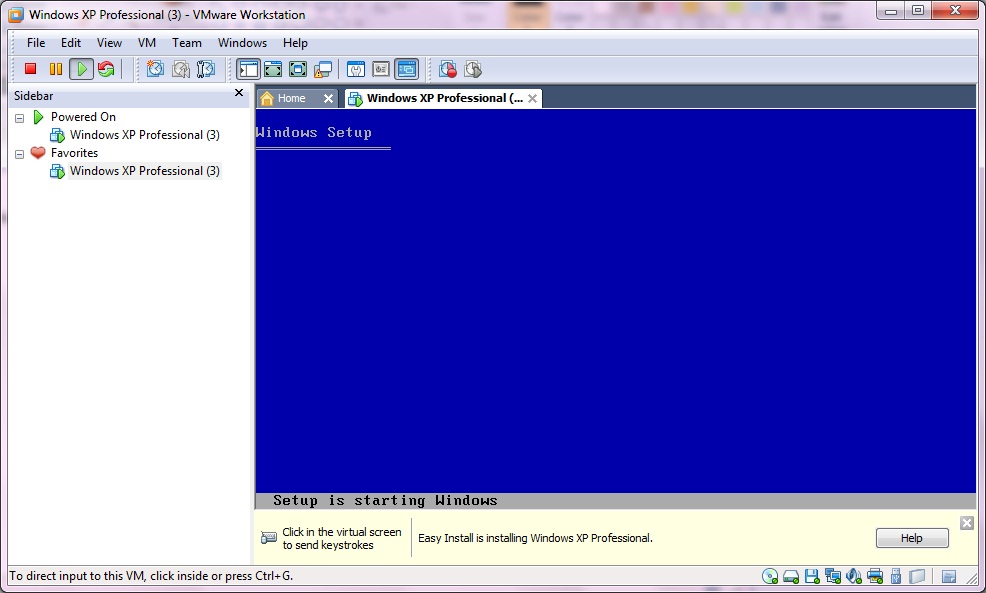This screenshot has width=986, height=593.
Task: Open the File menu
Action: click(x=36, y=43)
